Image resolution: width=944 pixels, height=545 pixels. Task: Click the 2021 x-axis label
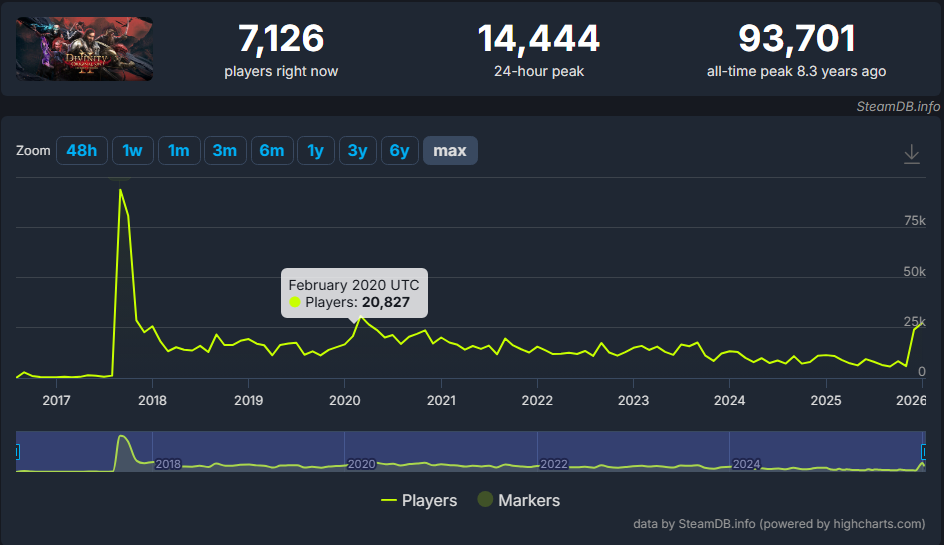click(x=441, y=400)
